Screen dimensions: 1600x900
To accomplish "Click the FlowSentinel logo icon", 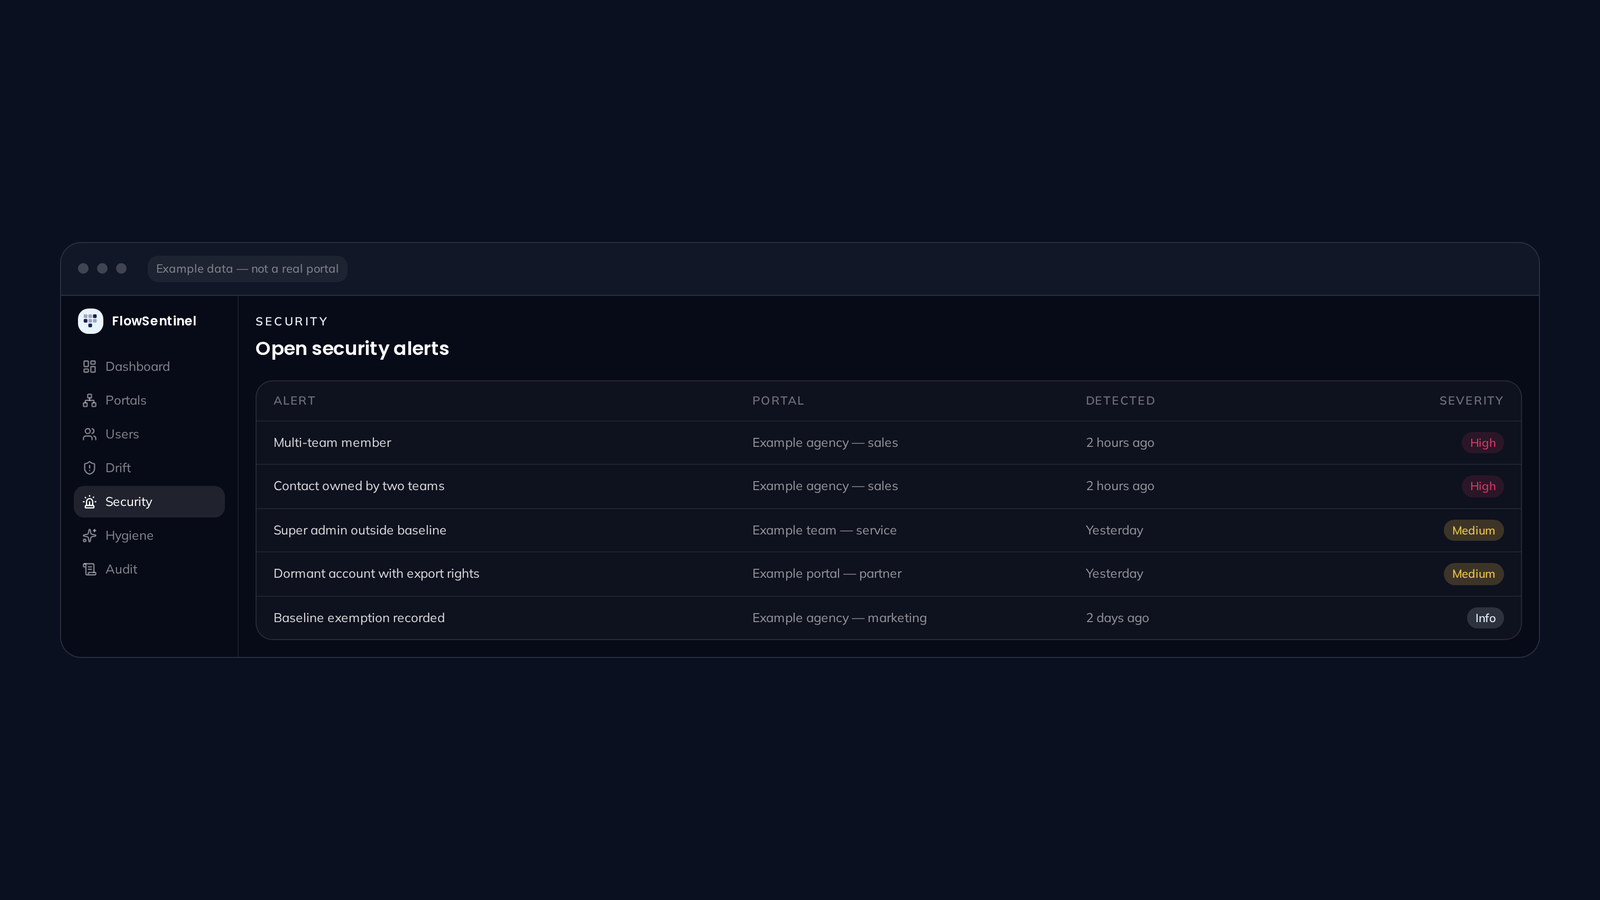I will pyautogui.click(x=90, y=321).
